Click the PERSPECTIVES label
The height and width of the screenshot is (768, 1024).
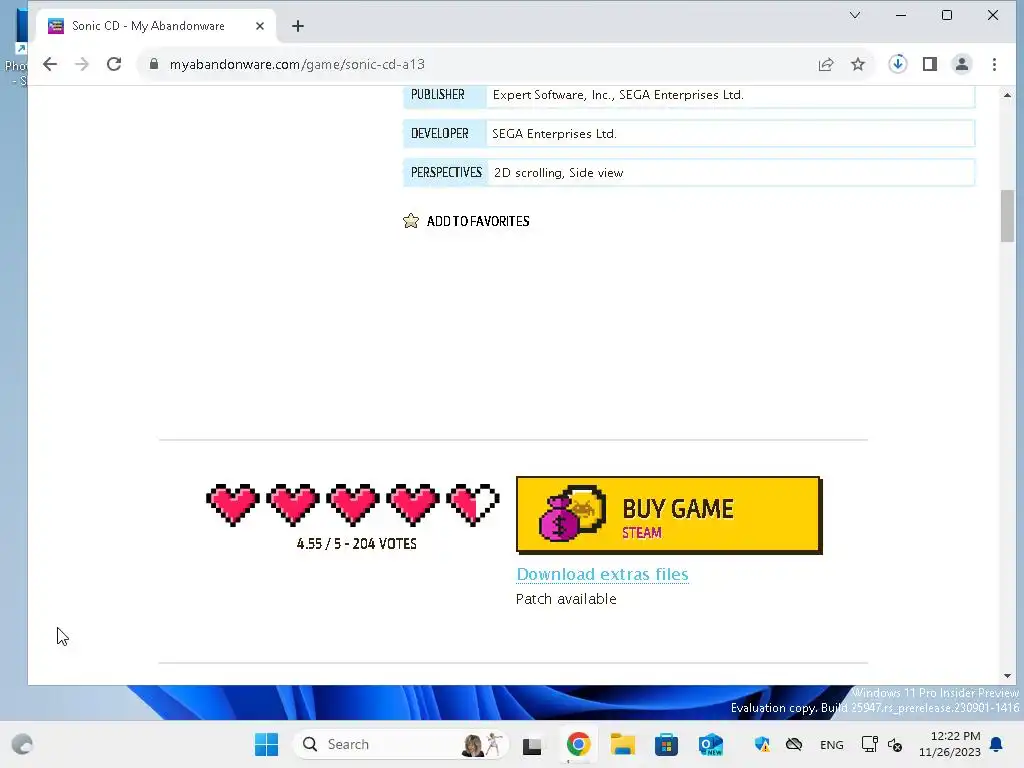pyautogui.click(x=446, y=172)
